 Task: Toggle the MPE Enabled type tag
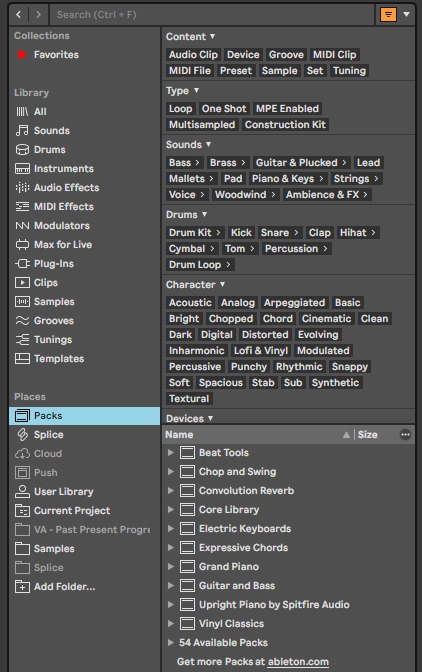[287, 109]
